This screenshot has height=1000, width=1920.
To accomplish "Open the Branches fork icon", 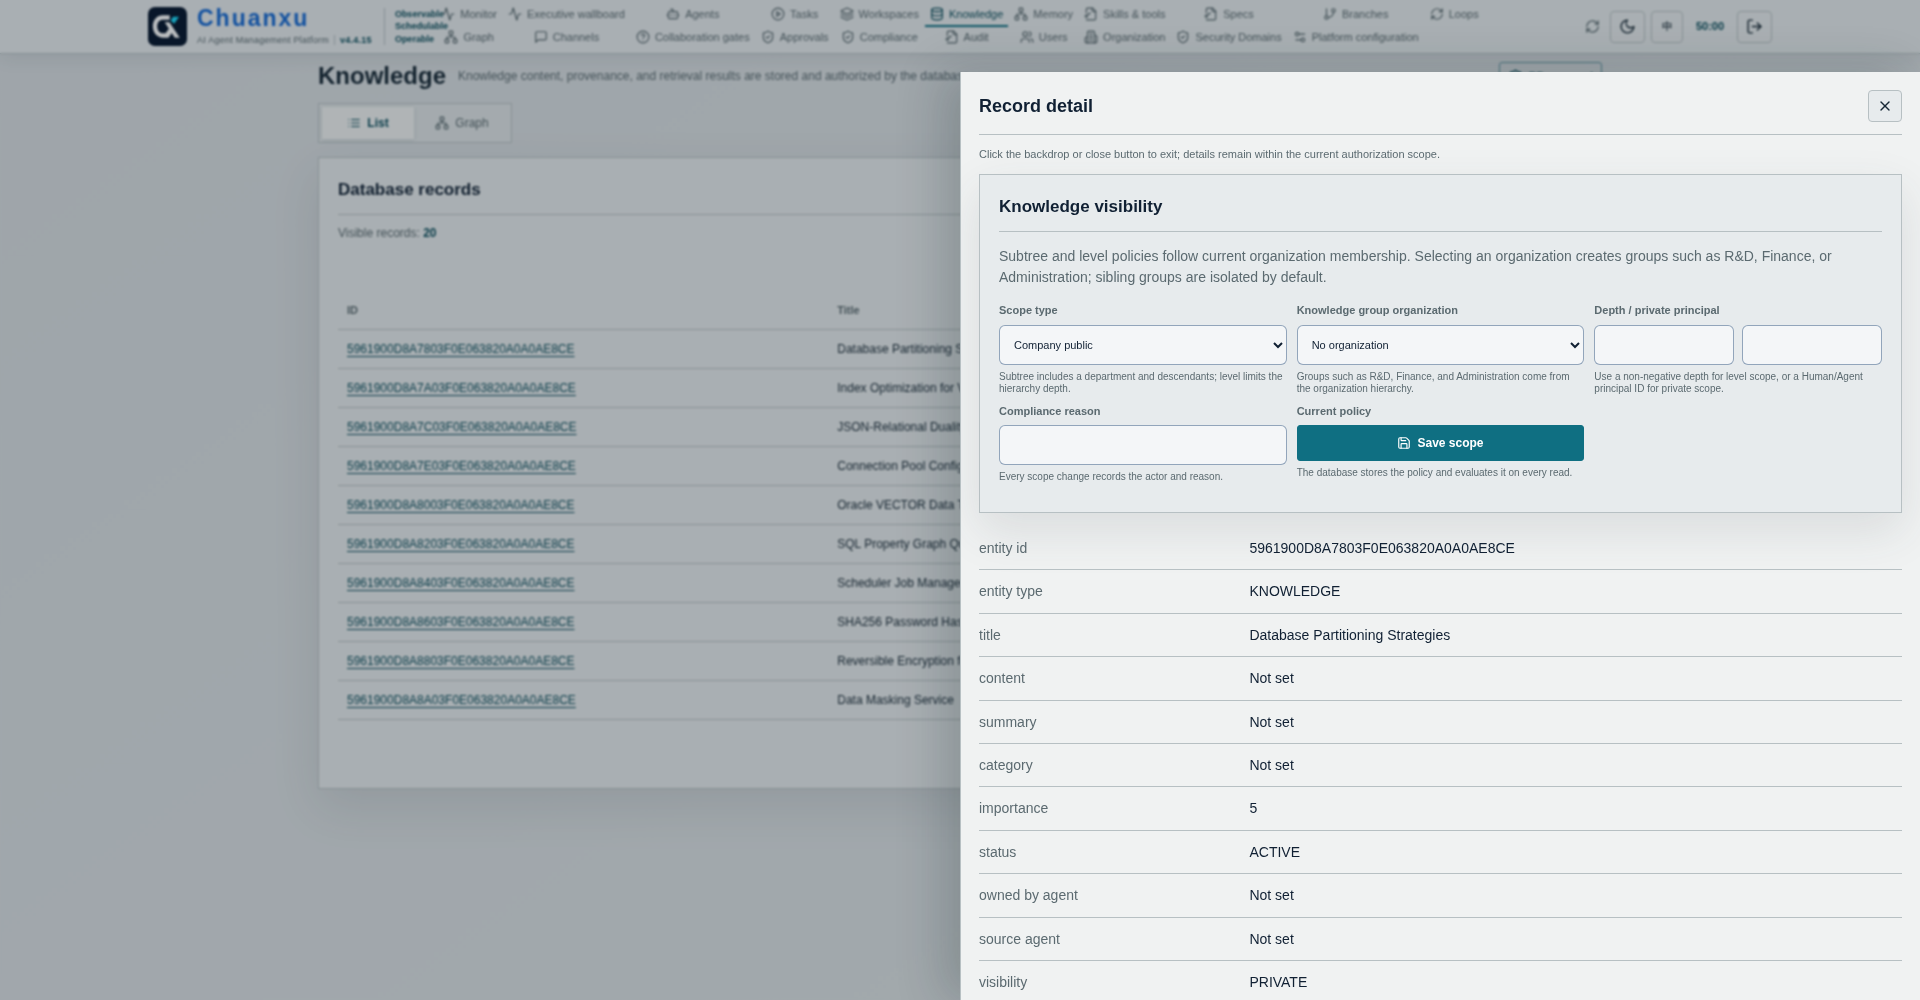I will 1330,14.
